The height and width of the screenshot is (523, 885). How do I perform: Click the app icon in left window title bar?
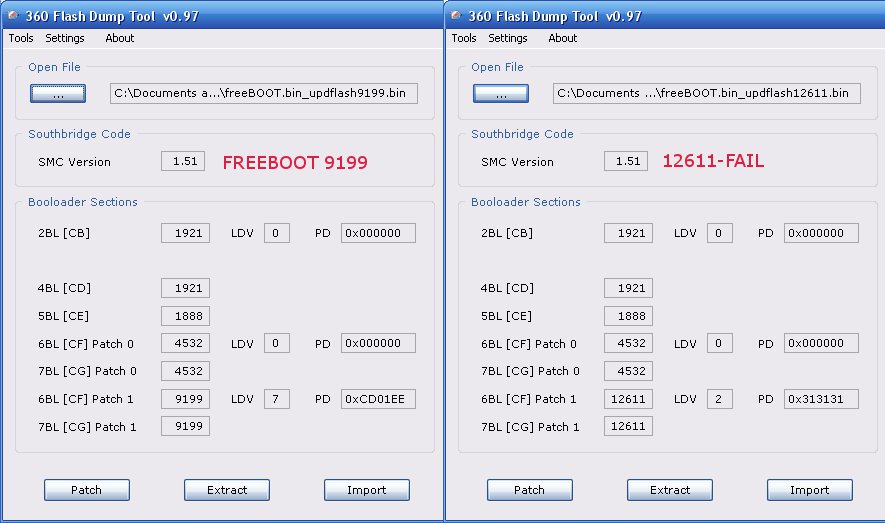point(12,15)
